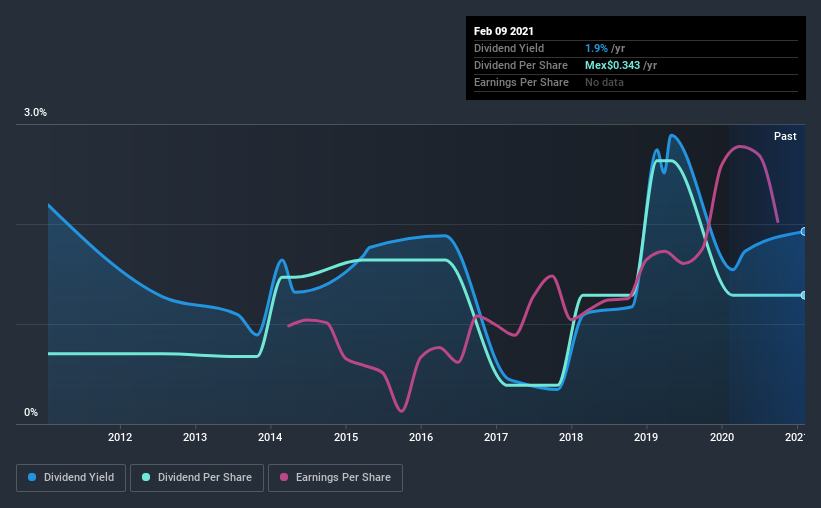Click the Past region label

(x=785, y=136)
